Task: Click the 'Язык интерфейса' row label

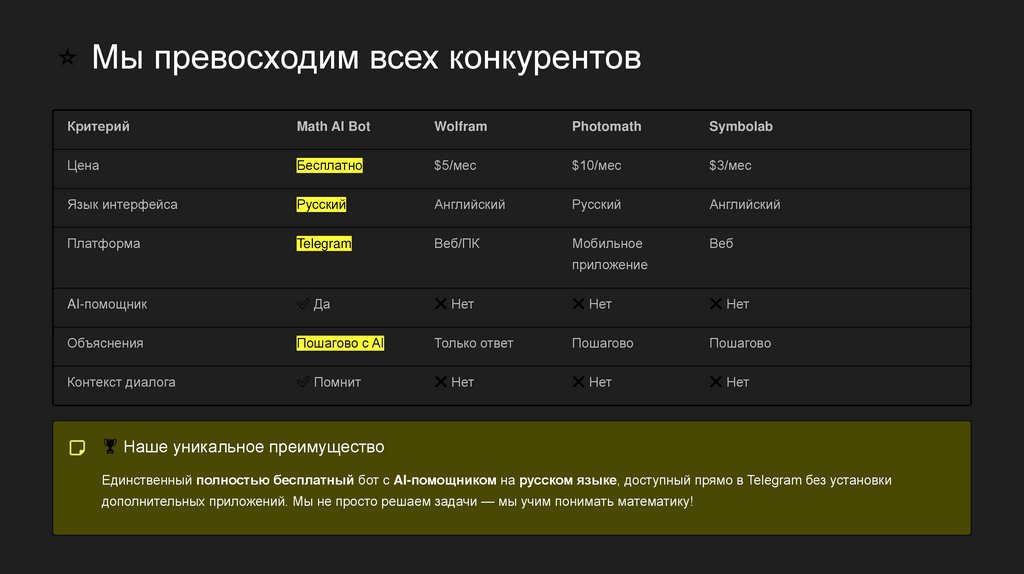Action: click(122, 204)
